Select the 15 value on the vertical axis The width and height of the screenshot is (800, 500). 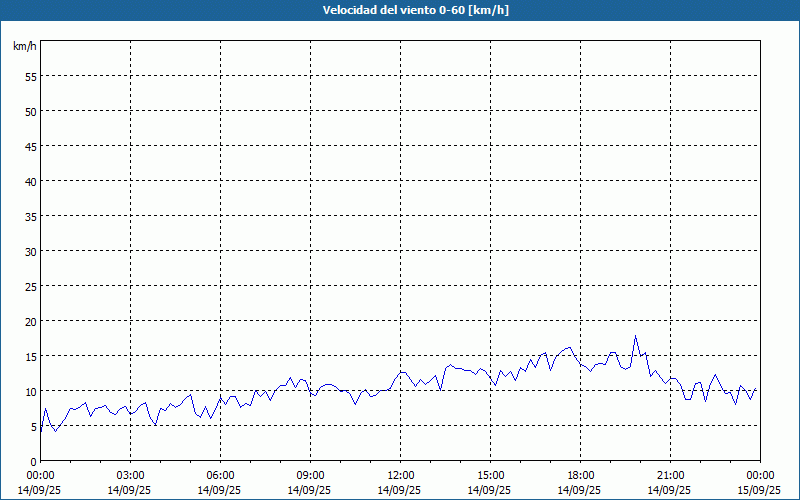[31, 356]
